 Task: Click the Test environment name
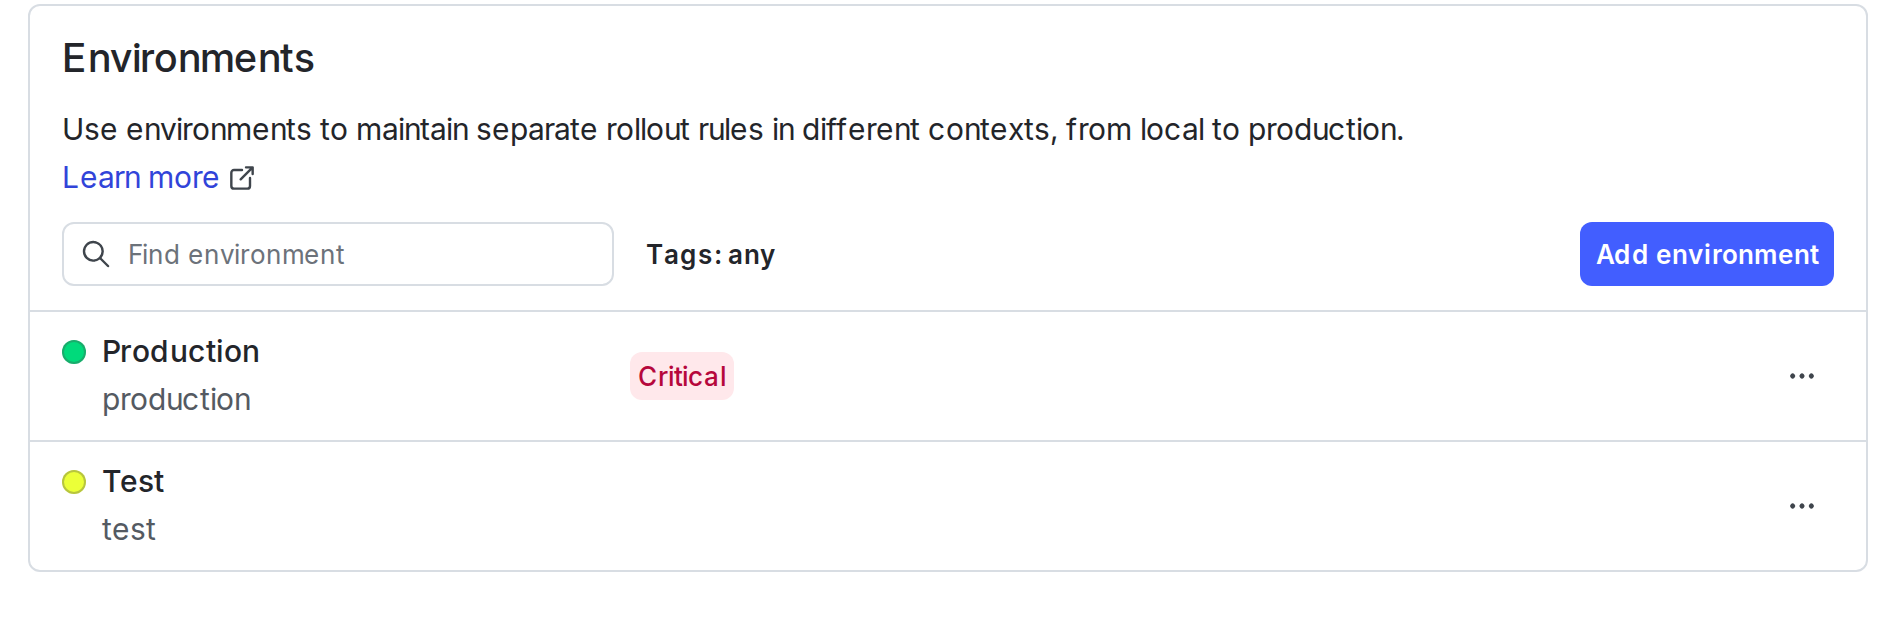pyautogui.click(x=133, y=482)
